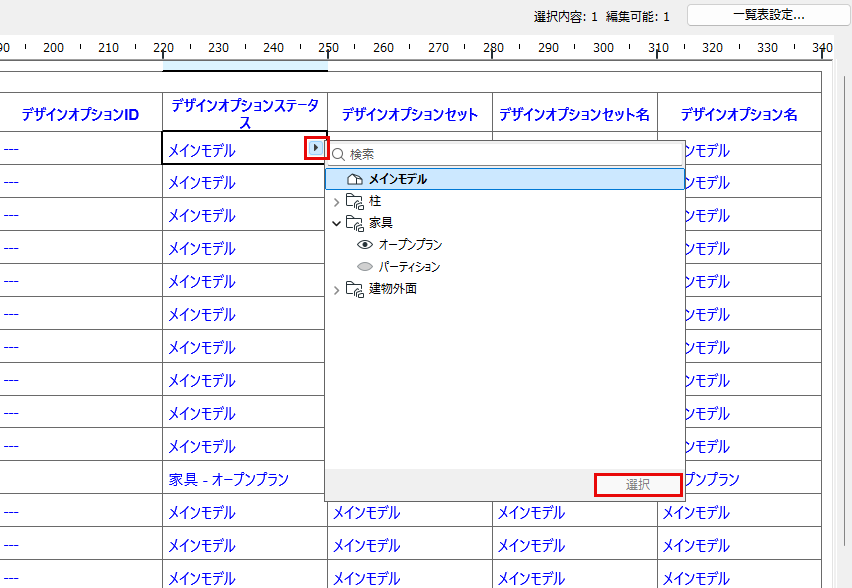
Task: Open the arrow dropdown in the メインモデル status cell
Action: (x=316, y=148)
